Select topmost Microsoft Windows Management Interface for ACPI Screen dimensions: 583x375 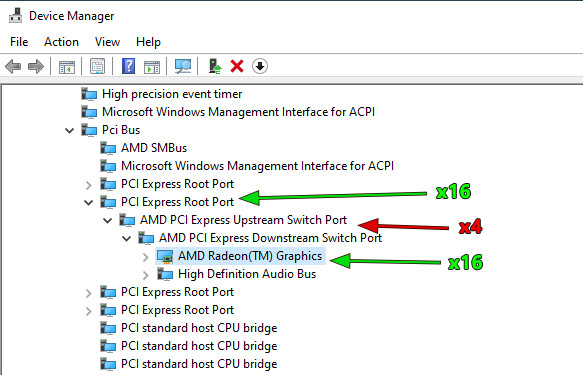pos(239,112)
